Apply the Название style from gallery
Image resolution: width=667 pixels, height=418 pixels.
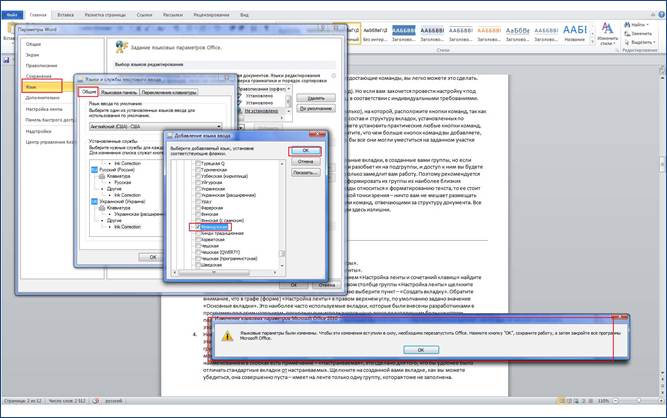pos(575,34)
